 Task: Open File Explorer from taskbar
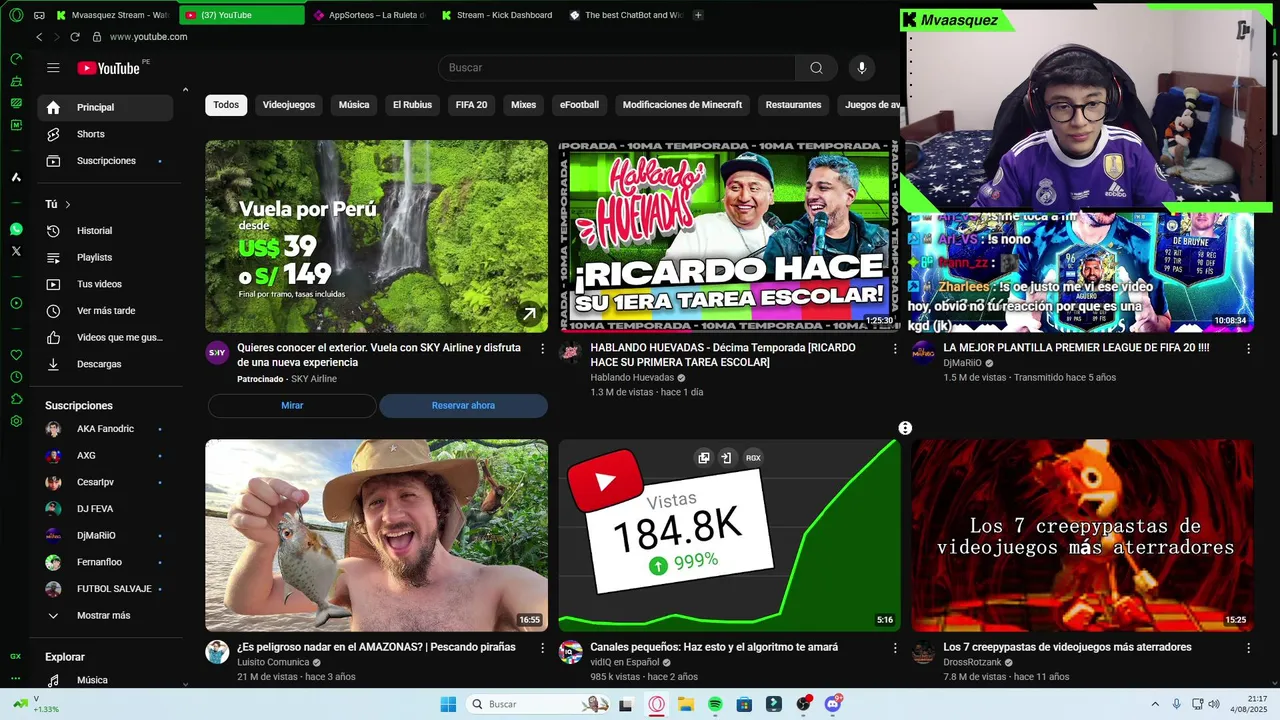[686, 704]
